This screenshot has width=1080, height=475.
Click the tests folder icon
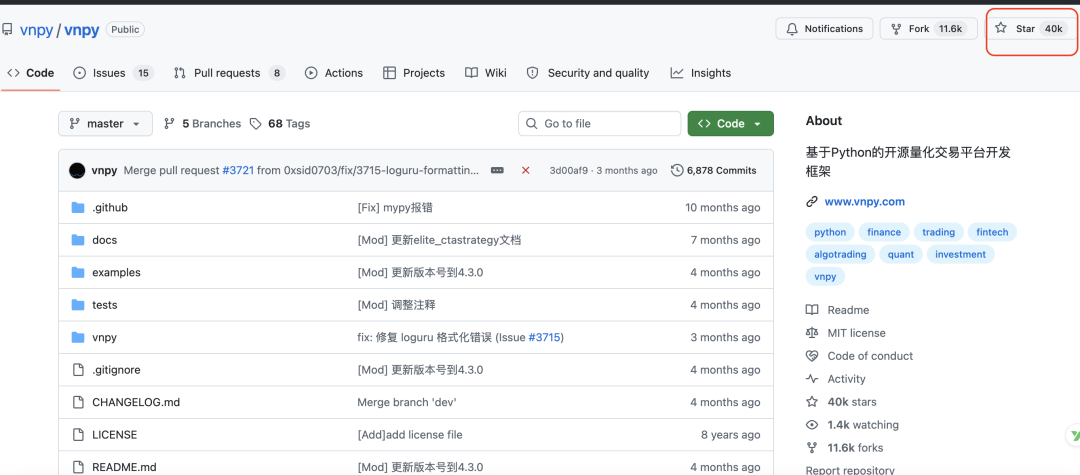[78, 305]
